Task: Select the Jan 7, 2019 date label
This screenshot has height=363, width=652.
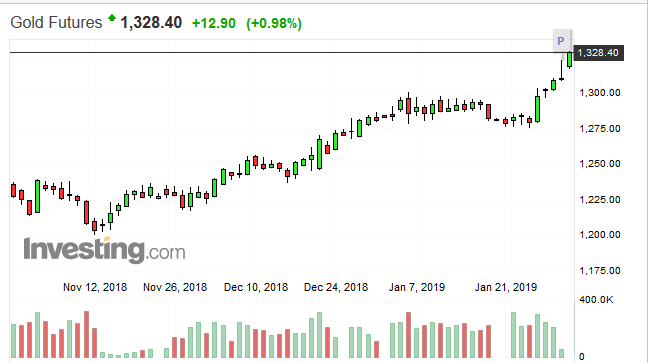Action: 417,287
